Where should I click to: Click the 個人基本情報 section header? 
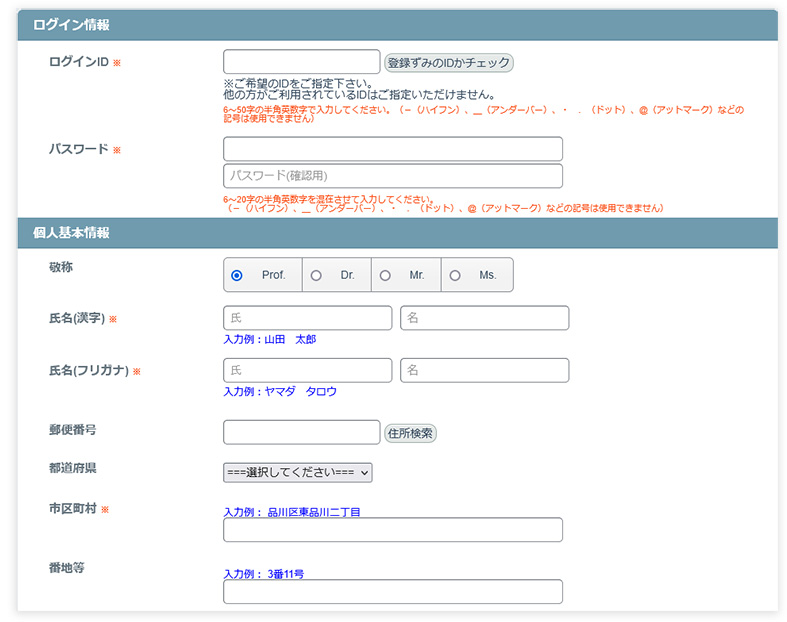coord(72,232)
